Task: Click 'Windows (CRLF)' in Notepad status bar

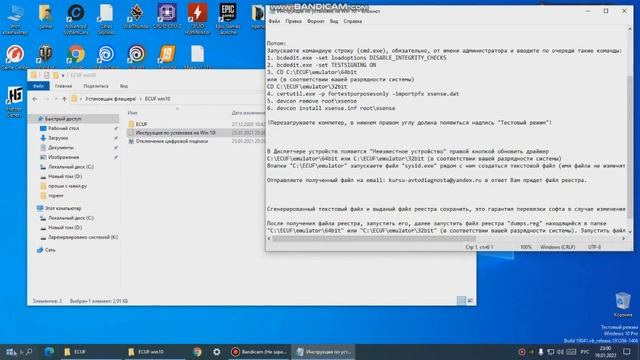Action: click(x=558, y=247)
